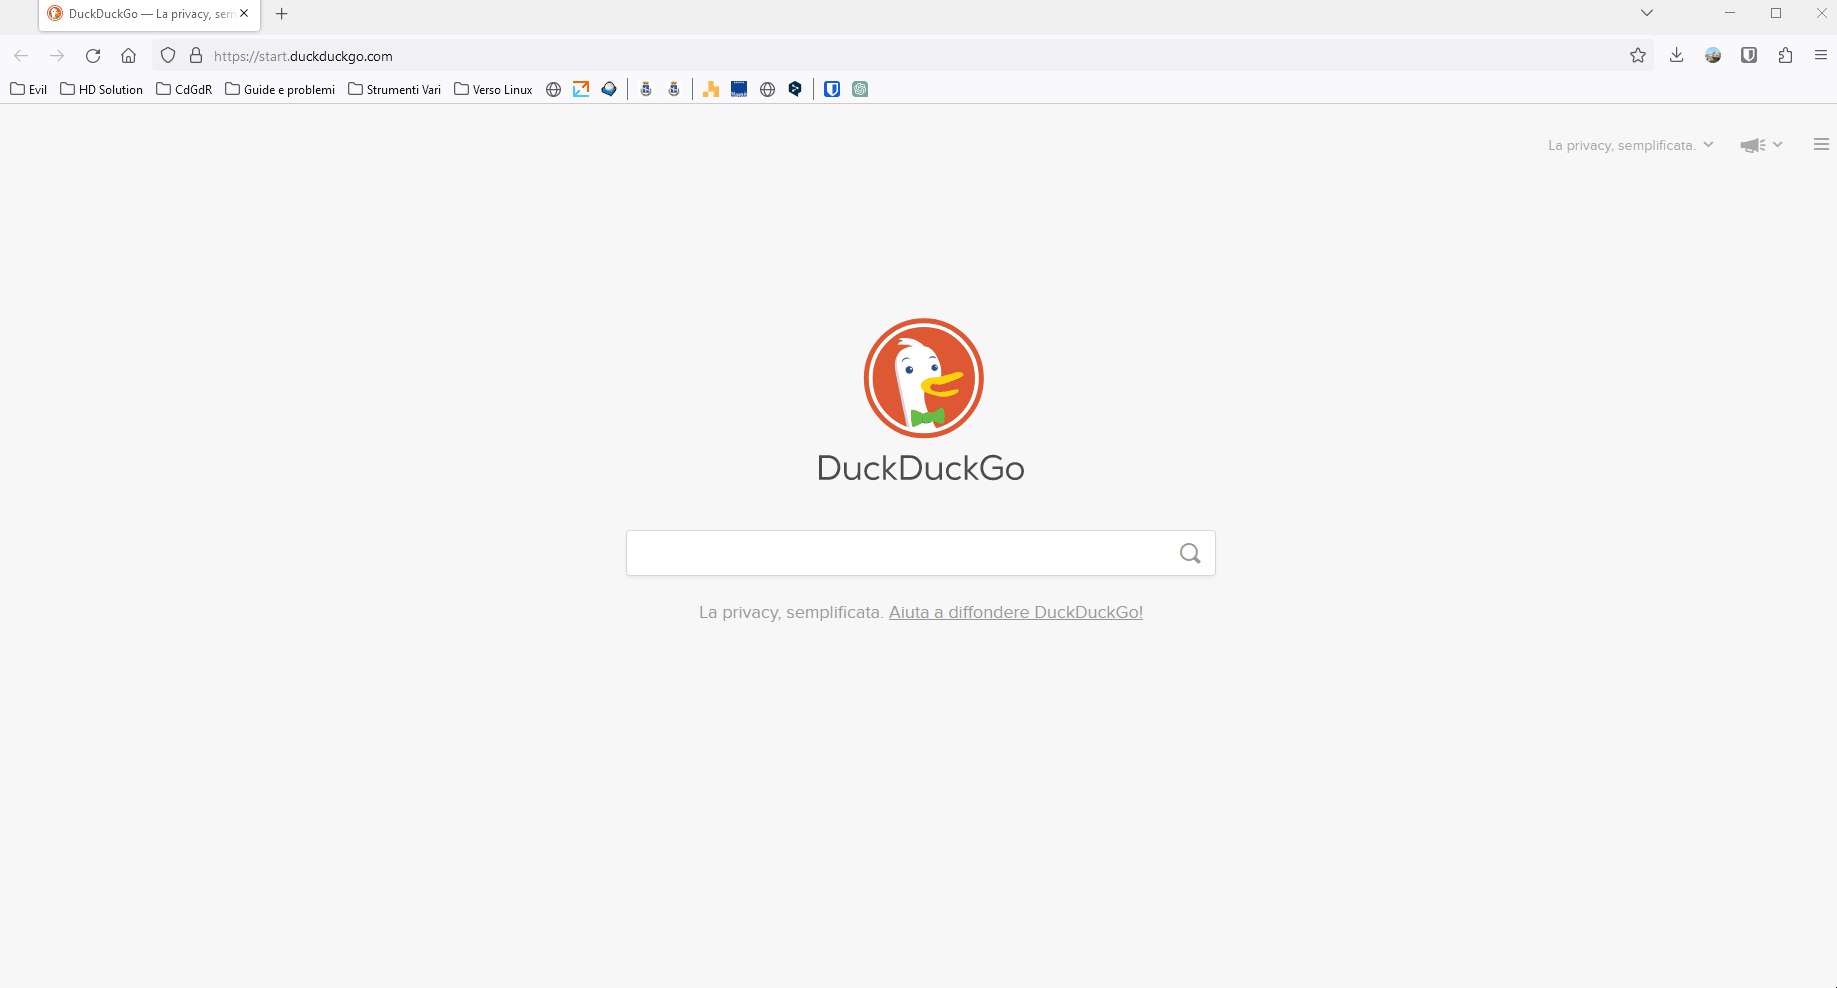This screenshot has height=988, width=1837.
Task: Open 'Aiuta a diffondere DuckDuckGo!' link
Action: tap(1016, 612)
